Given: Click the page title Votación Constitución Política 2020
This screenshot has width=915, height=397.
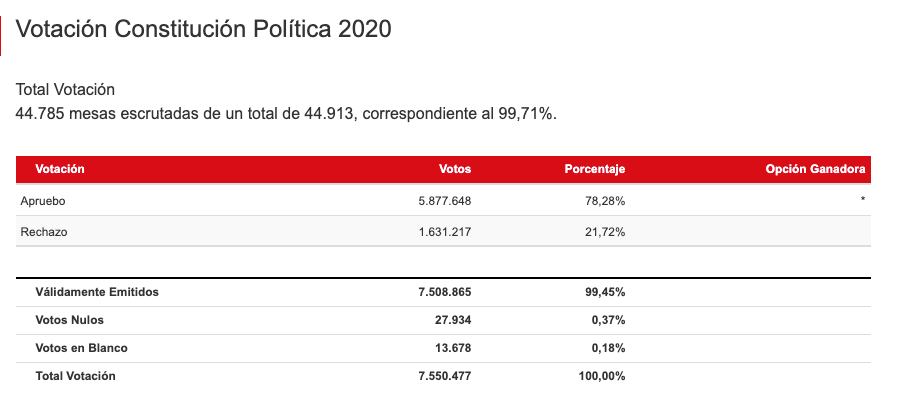Looking at the screenshot, I should pos(204,29).
